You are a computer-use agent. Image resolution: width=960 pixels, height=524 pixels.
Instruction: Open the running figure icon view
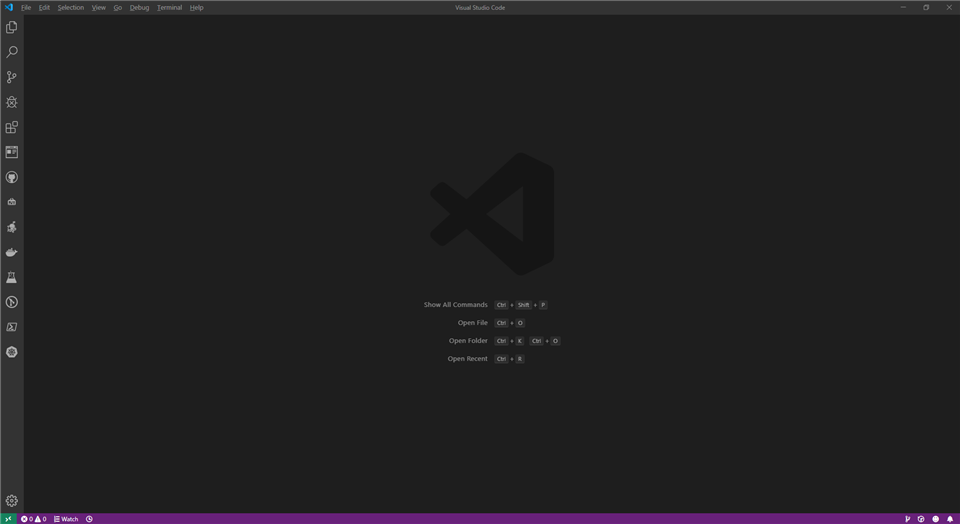click(12, 227)
